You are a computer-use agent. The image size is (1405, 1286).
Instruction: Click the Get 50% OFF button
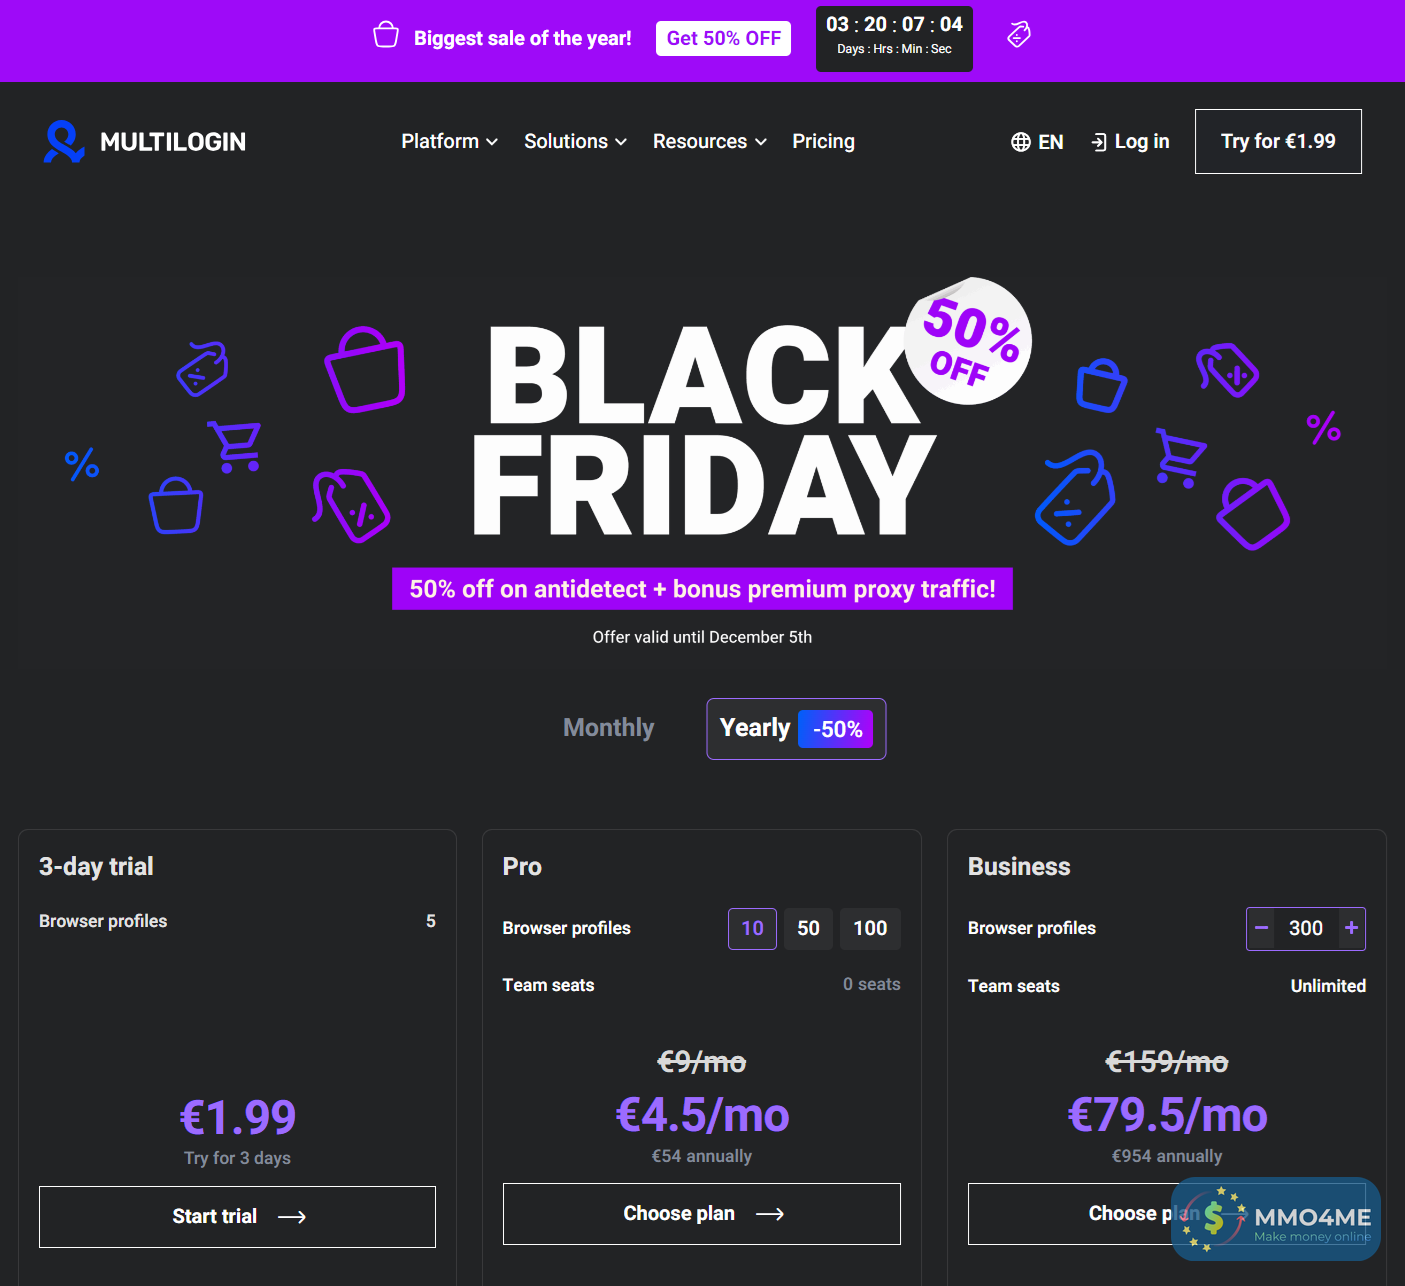[723, 38]
